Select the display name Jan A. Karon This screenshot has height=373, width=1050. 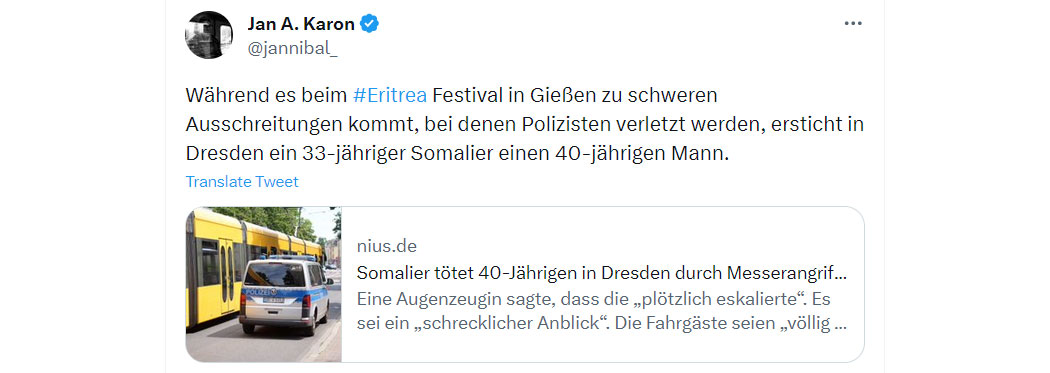point(301,24)
